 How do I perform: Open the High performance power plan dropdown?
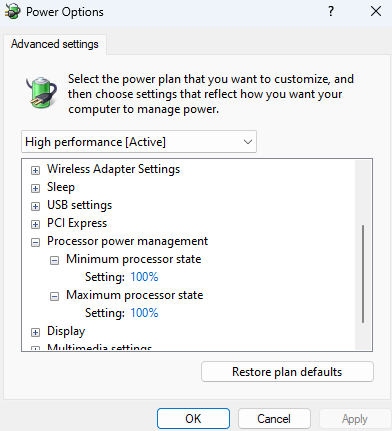tap(139, 142)
